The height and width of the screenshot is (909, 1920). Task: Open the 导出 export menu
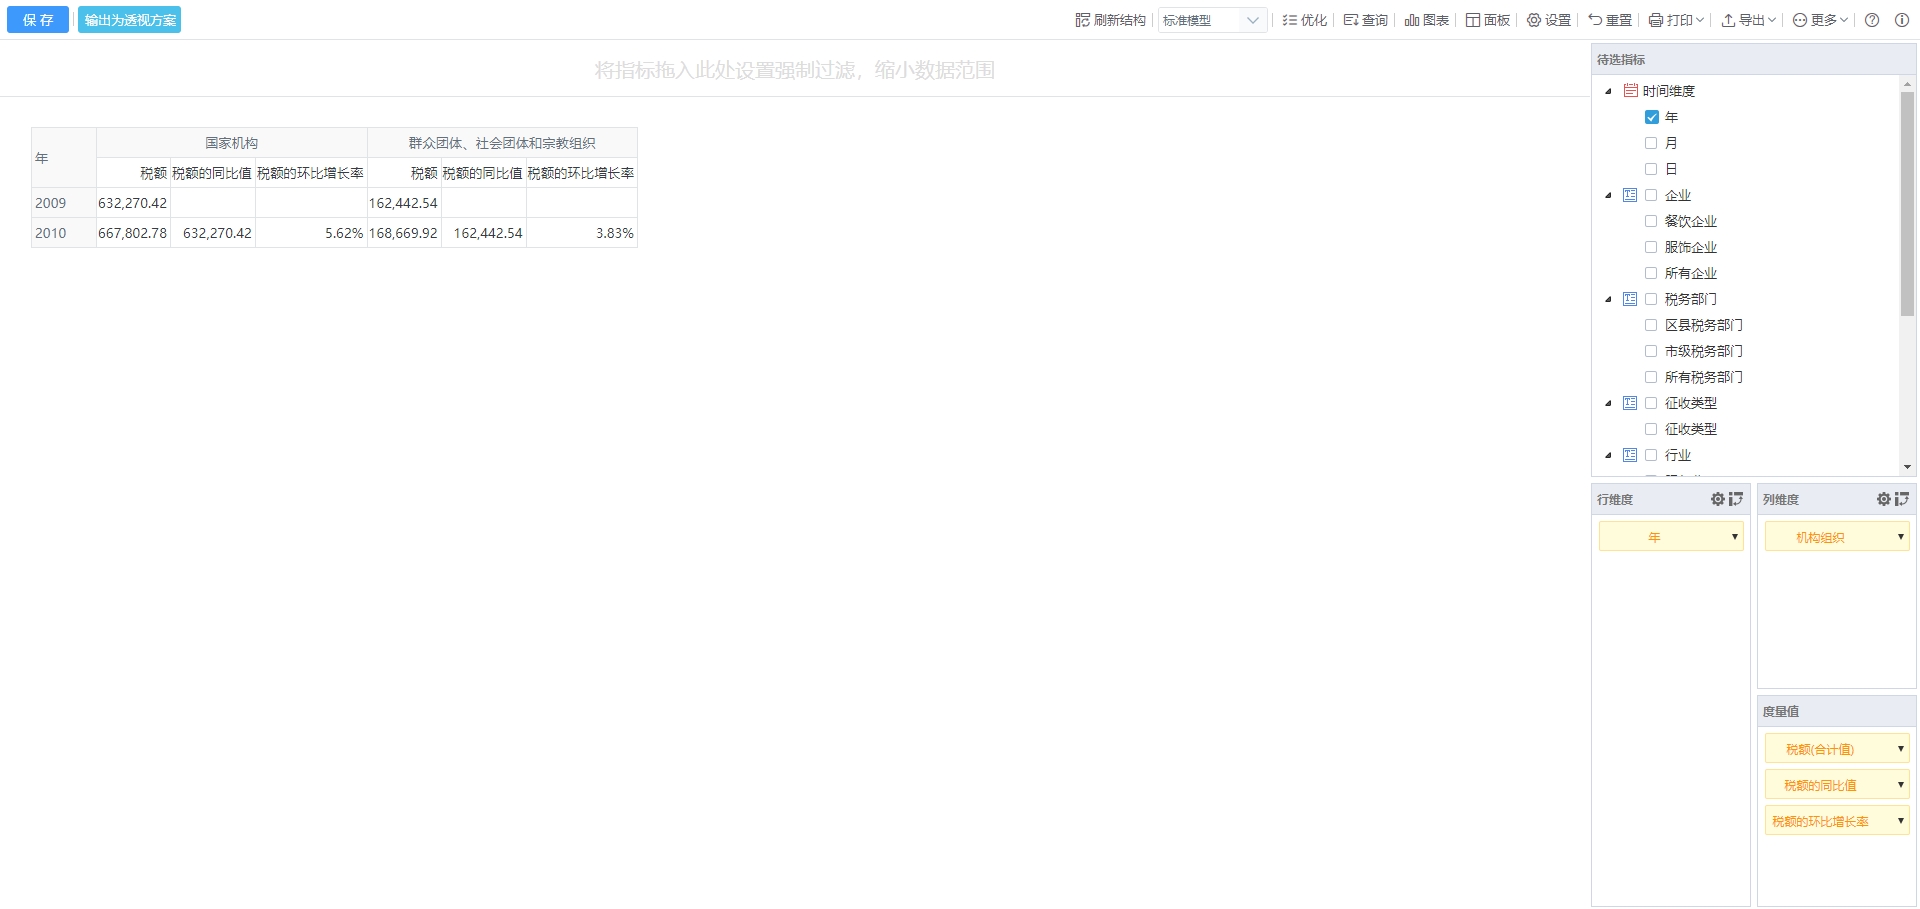click(1747, 20)
